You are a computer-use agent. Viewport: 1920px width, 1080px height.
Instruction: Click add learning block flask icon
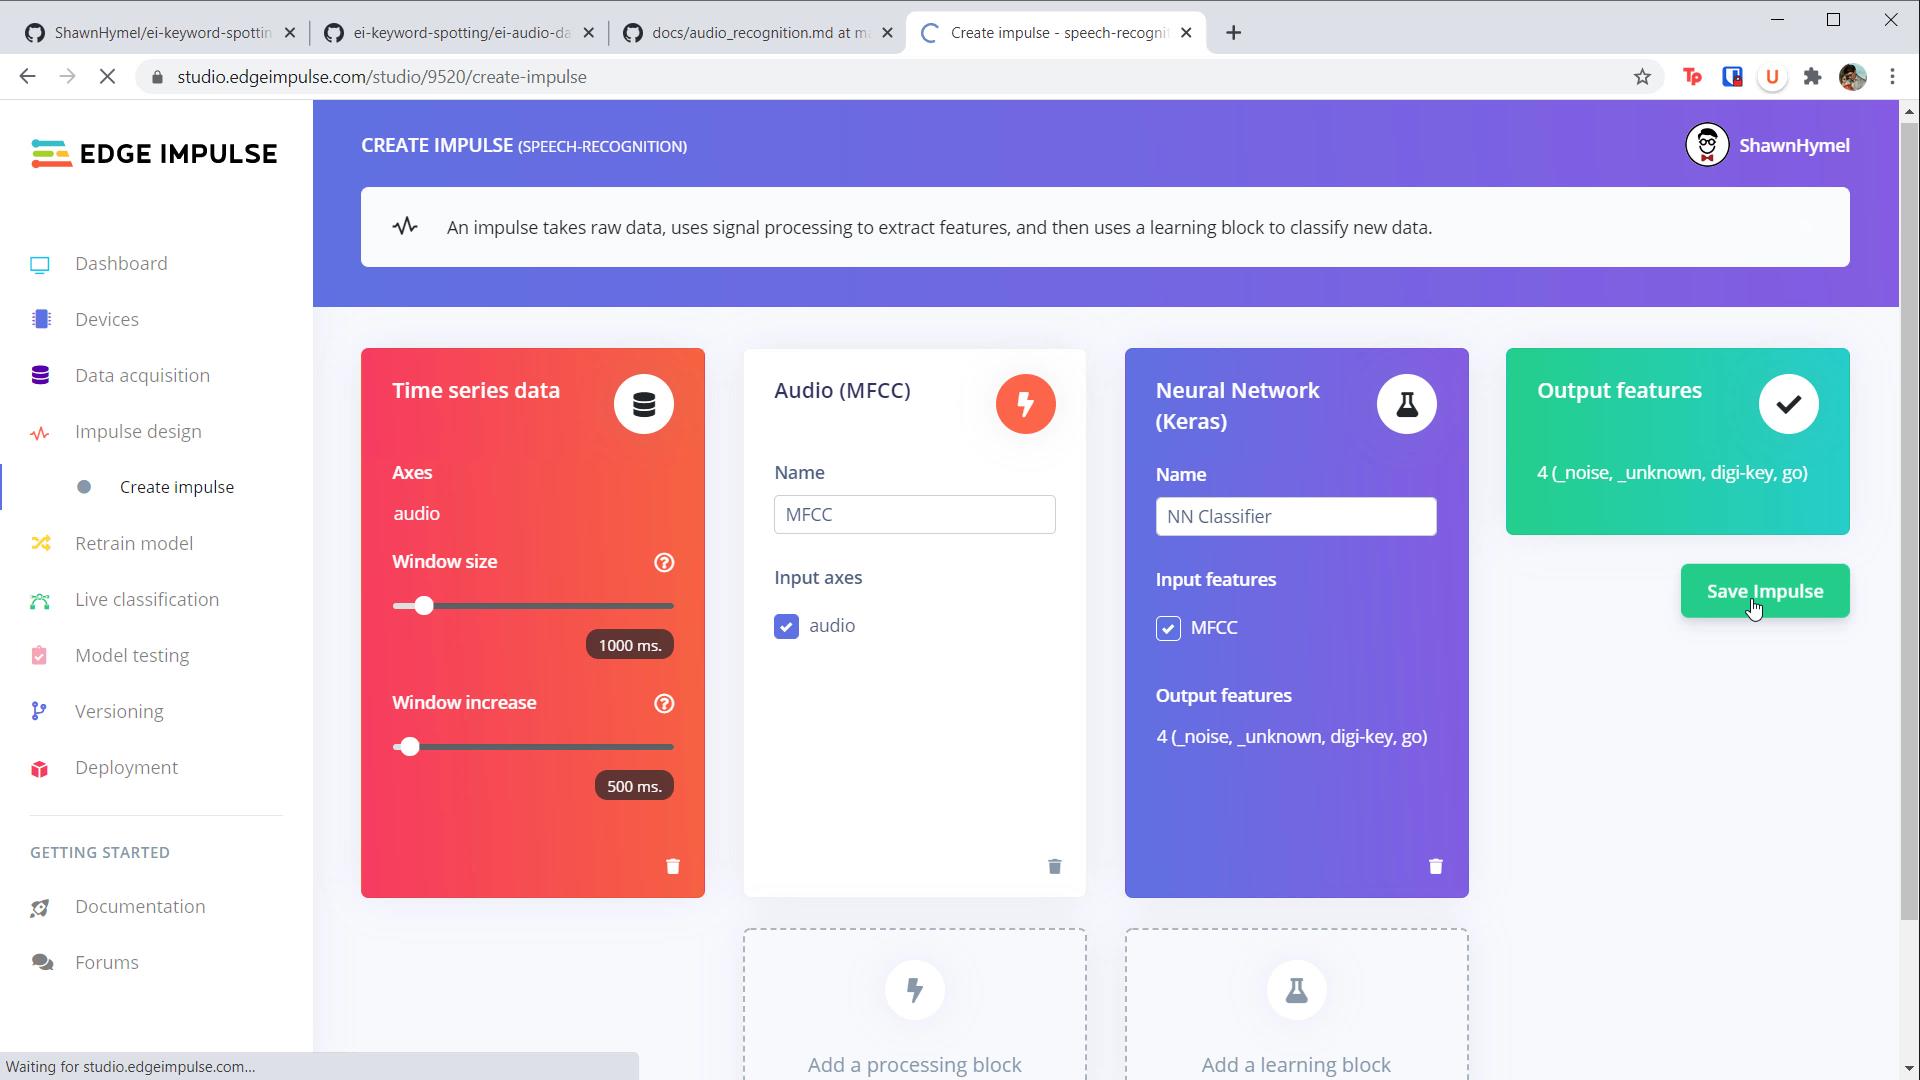(1296, 990)
